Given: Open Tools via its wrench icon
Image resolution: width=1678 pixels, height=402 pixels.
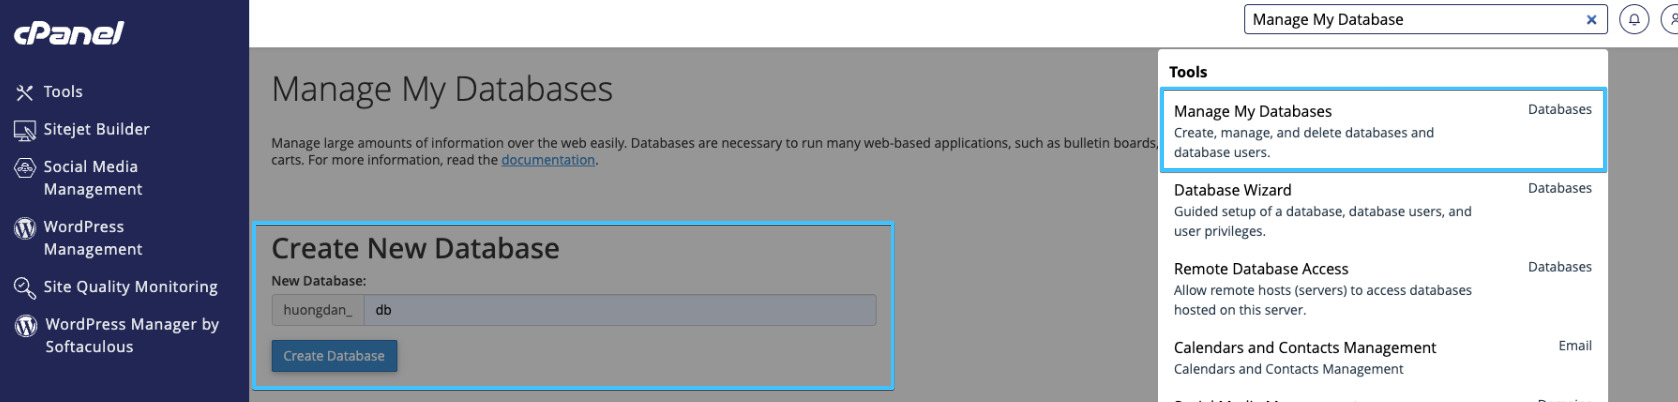Looking at the screenshot, I should (25, 92).
